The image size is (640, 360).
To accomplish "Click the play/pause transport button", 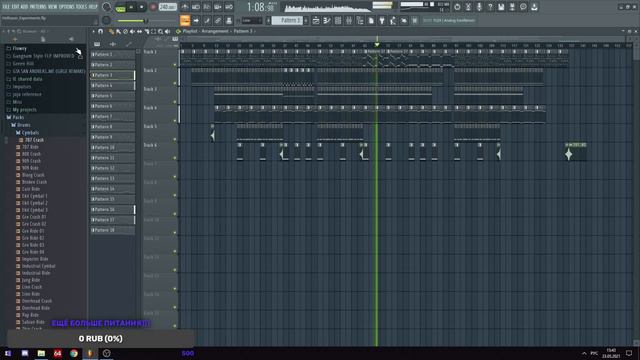I will click(x=131, y=7).
